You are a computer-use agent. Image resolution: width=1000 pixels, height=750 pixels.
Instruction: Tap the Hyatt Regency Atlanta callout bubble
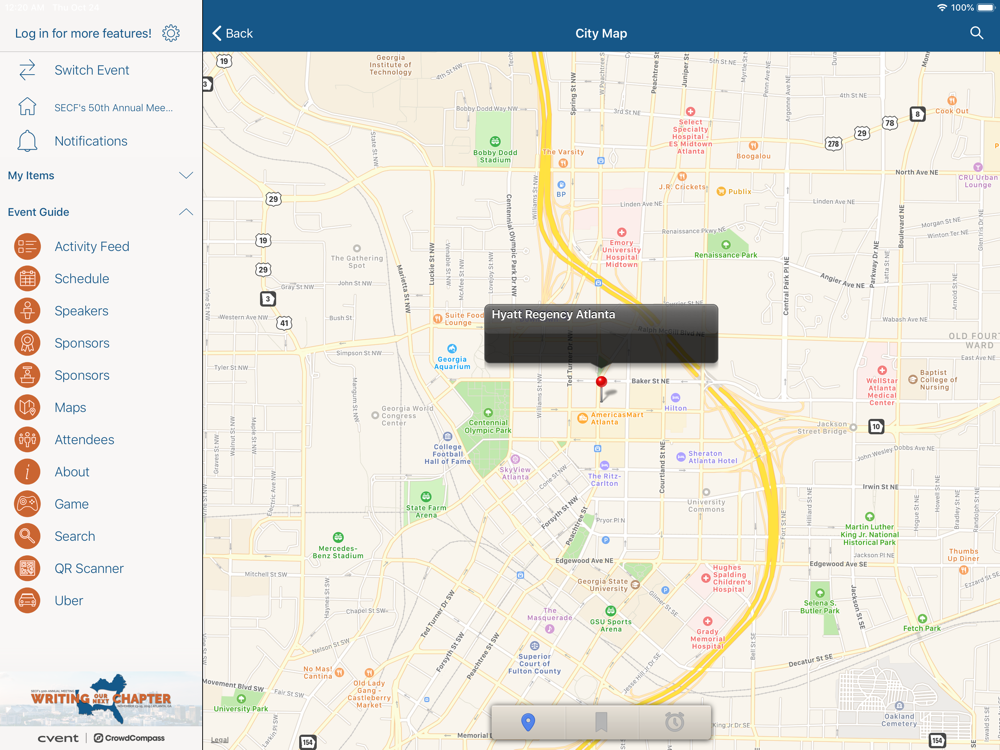601,334
